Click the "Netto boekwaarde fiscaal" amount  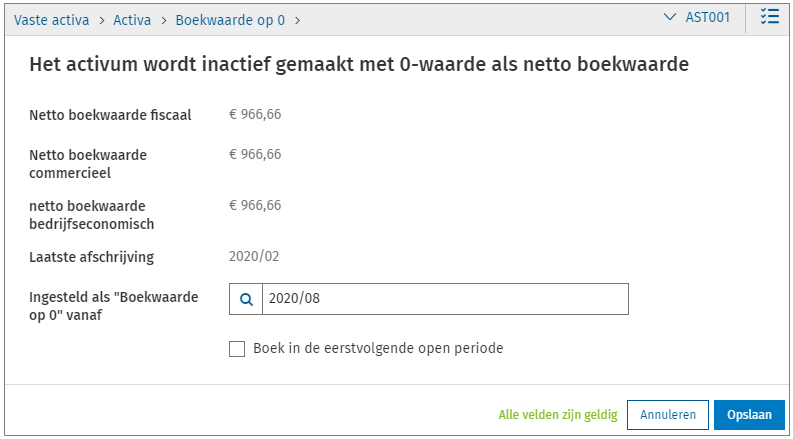[x=255, y=114]
